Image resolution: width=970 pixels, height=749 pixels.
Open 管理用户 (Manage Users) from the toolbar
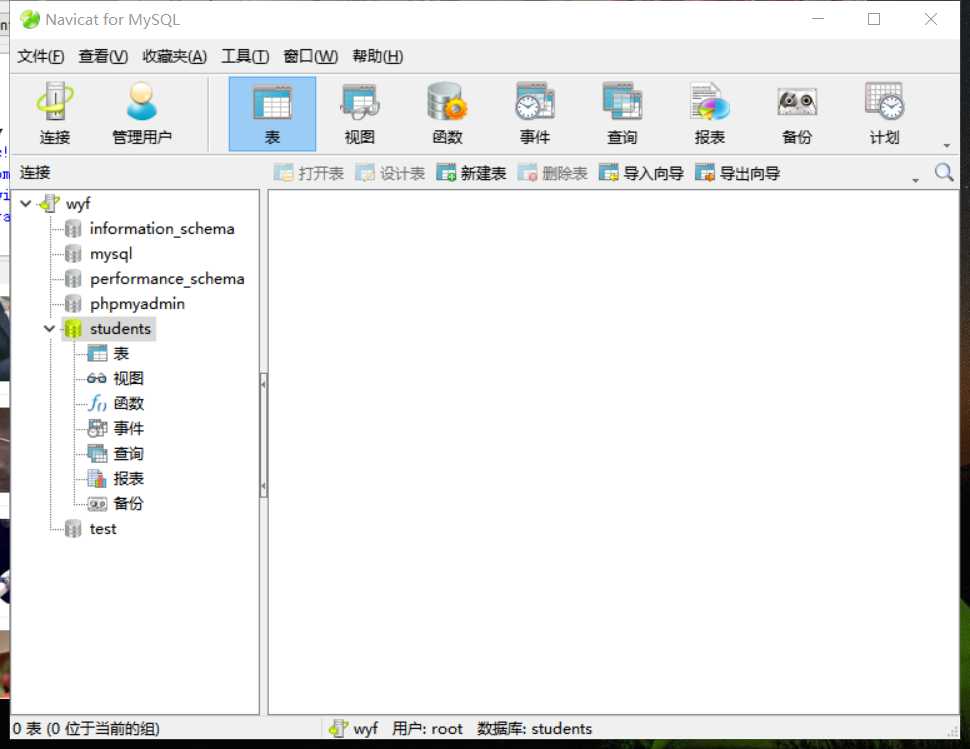point(142,114)
